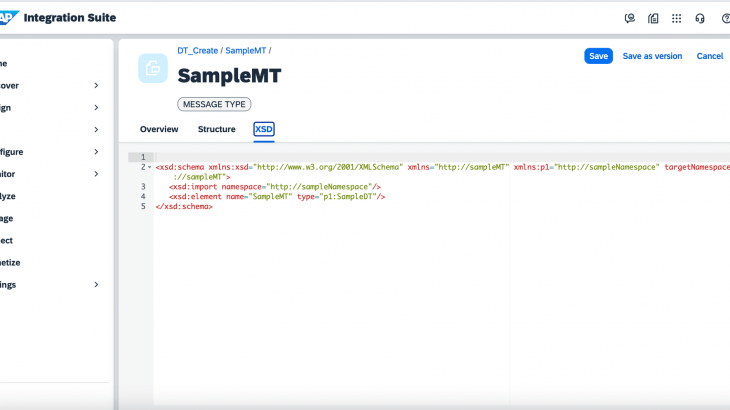Expand the Design menu chevron
The image size is (730, 410).
96,108
